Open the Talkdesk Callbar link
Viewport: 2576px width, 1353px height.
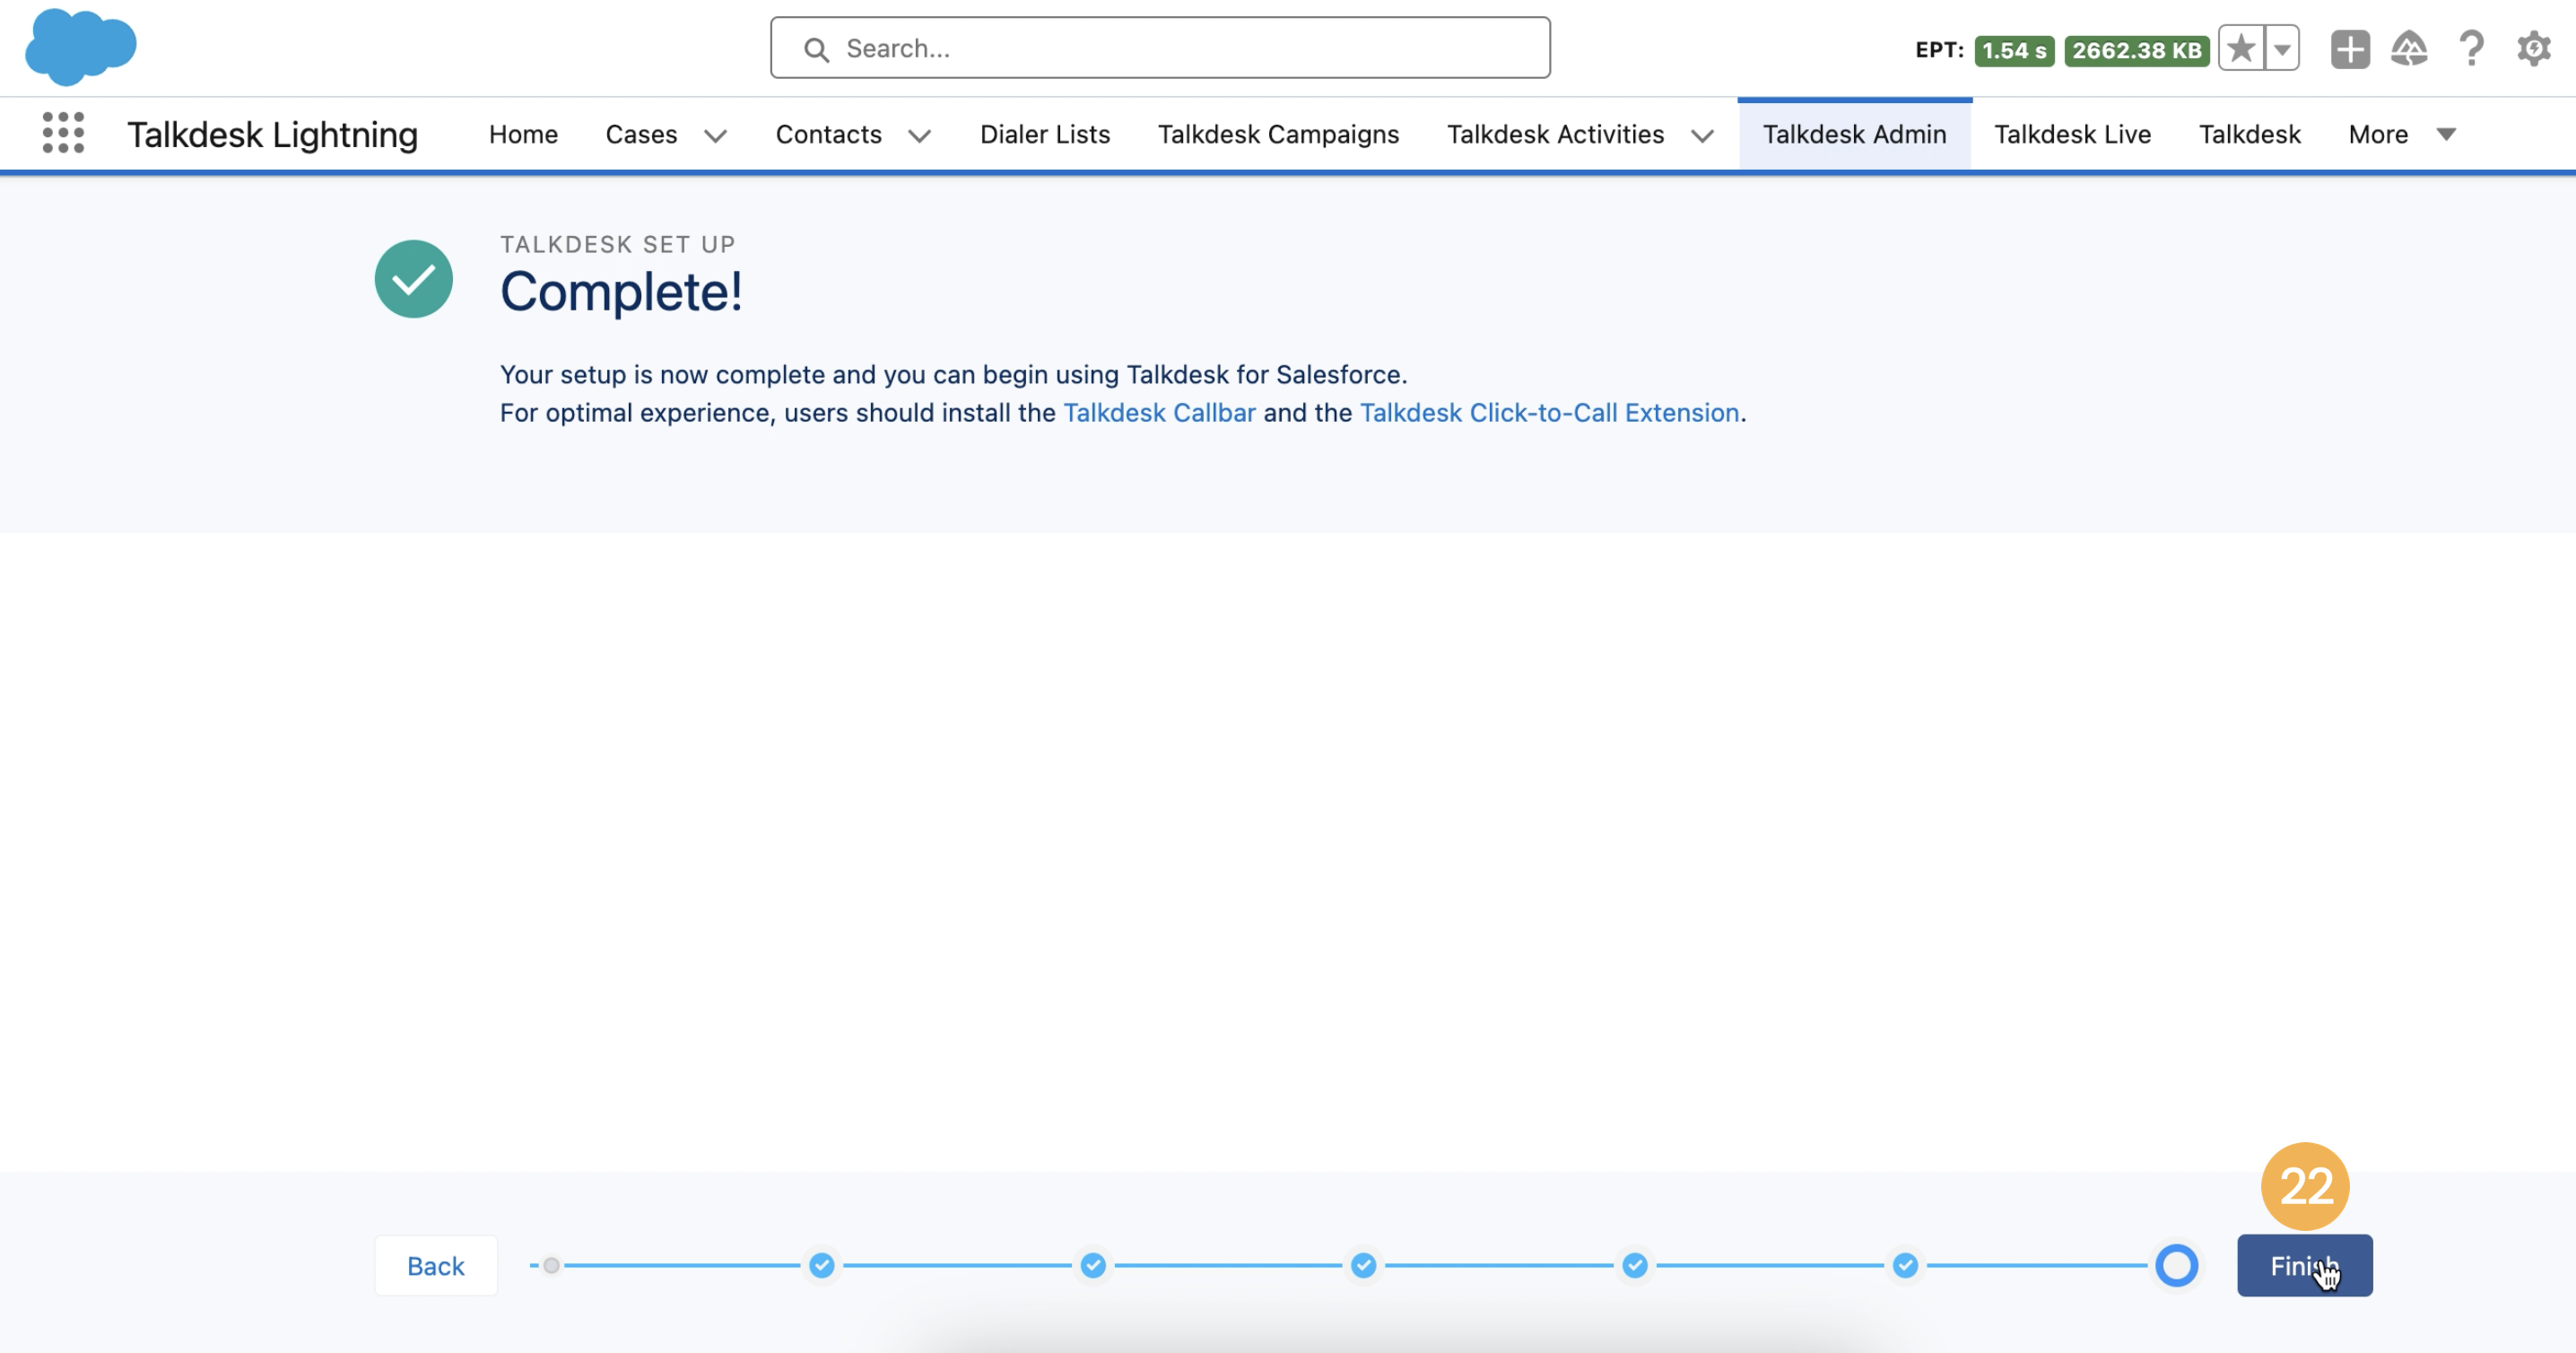(1159, 412)
